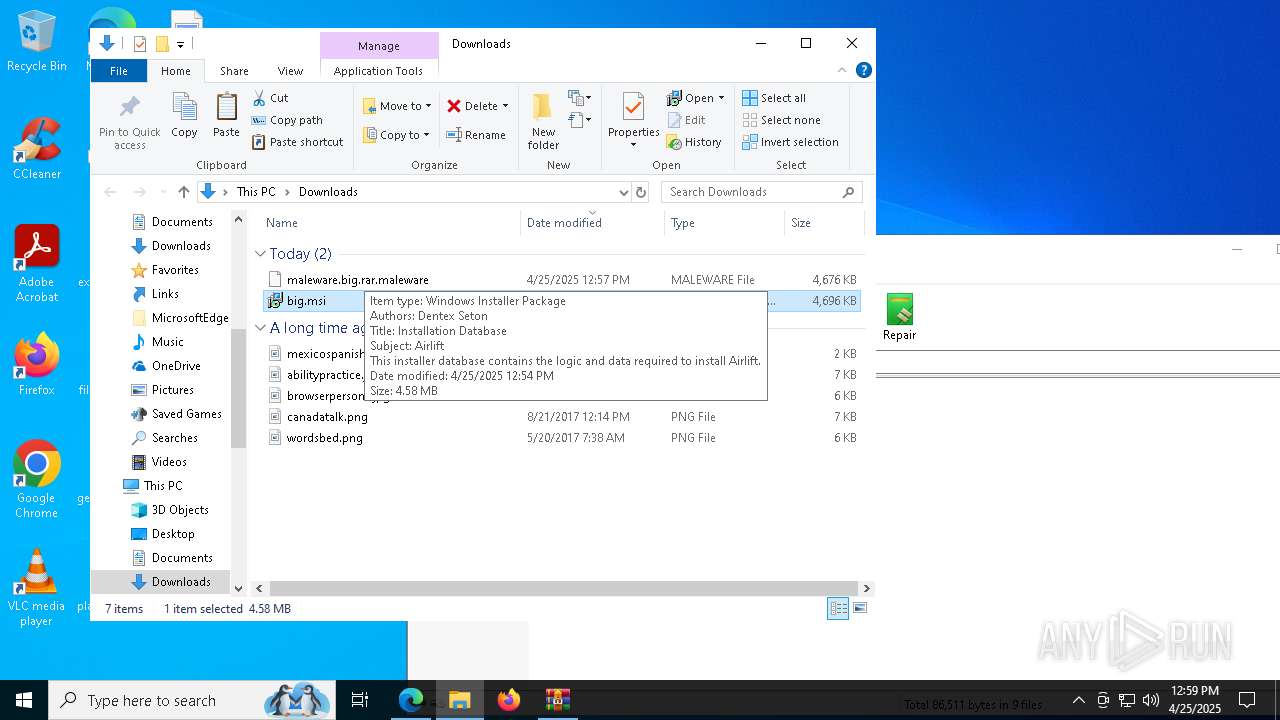Switch to the Share tab
This screenshot has width=1280, height=720.
click(x=234, y=71)
